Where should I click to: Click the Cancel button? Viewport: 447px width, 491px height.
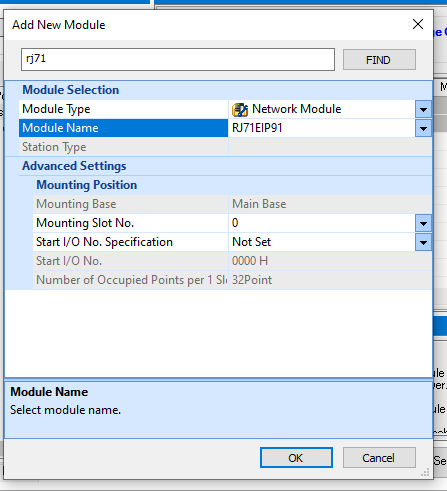[379, 458]
